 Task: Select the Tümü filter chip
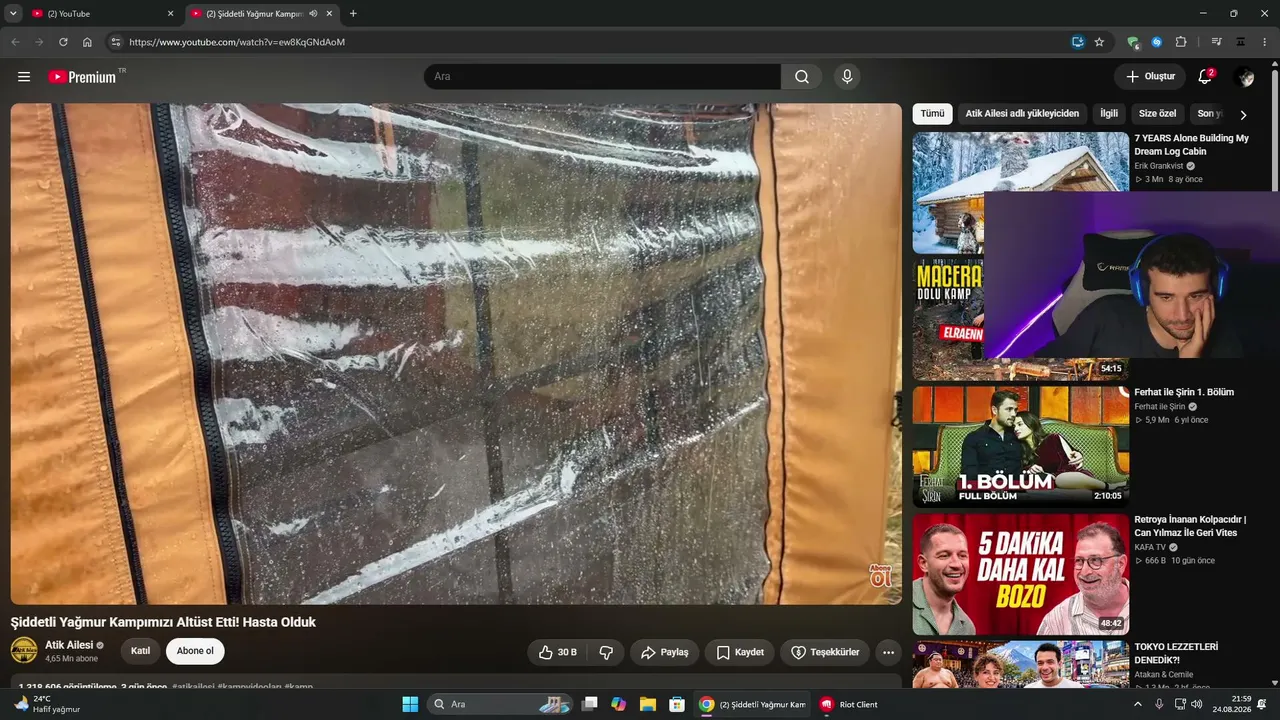(x=932, y=114)
